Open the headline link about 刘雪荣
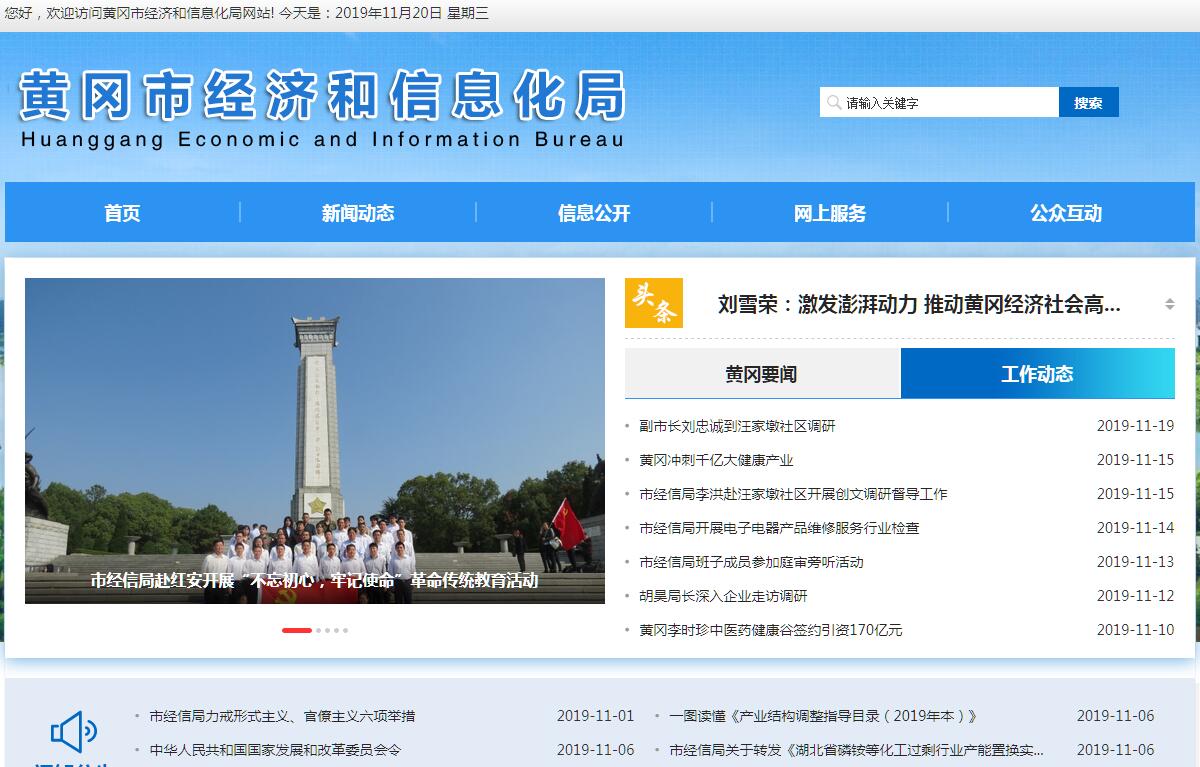Image resolution: width=1200 pixels, height=767 pixels. click(x=918, y=304)
